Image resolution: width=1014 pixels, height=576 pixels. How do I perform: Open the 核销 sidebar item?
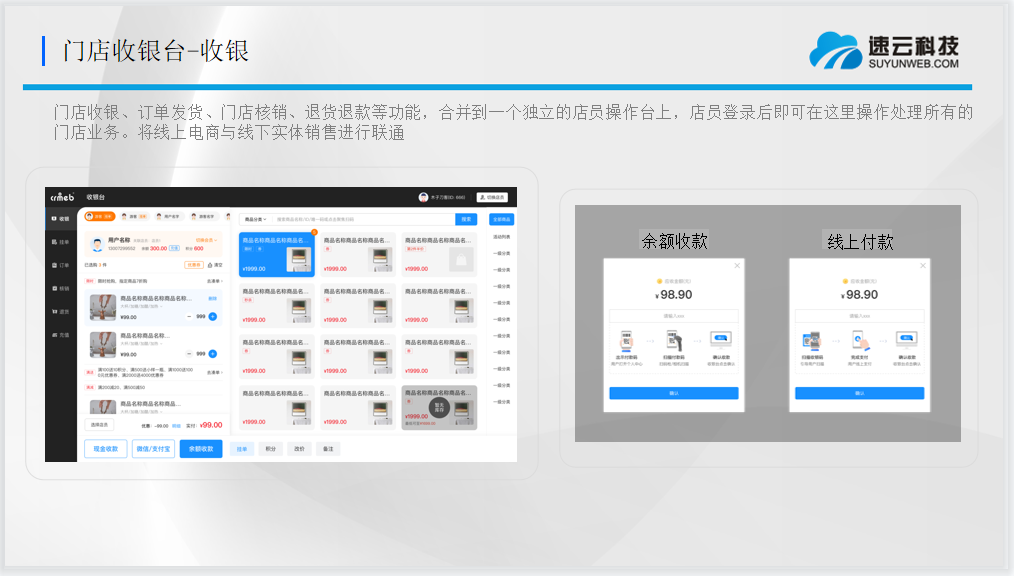(x=61, y=288)
